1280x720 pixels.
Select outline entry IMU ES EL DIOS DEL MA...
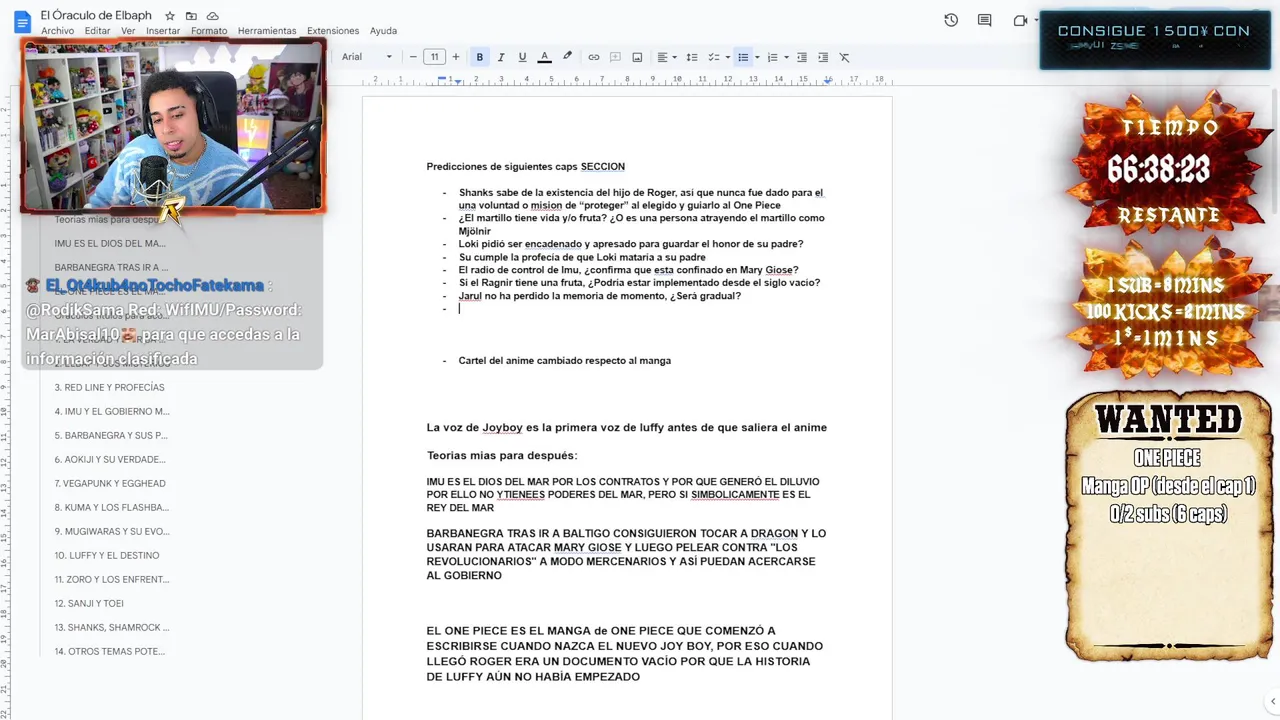click(x=110, y=243)
